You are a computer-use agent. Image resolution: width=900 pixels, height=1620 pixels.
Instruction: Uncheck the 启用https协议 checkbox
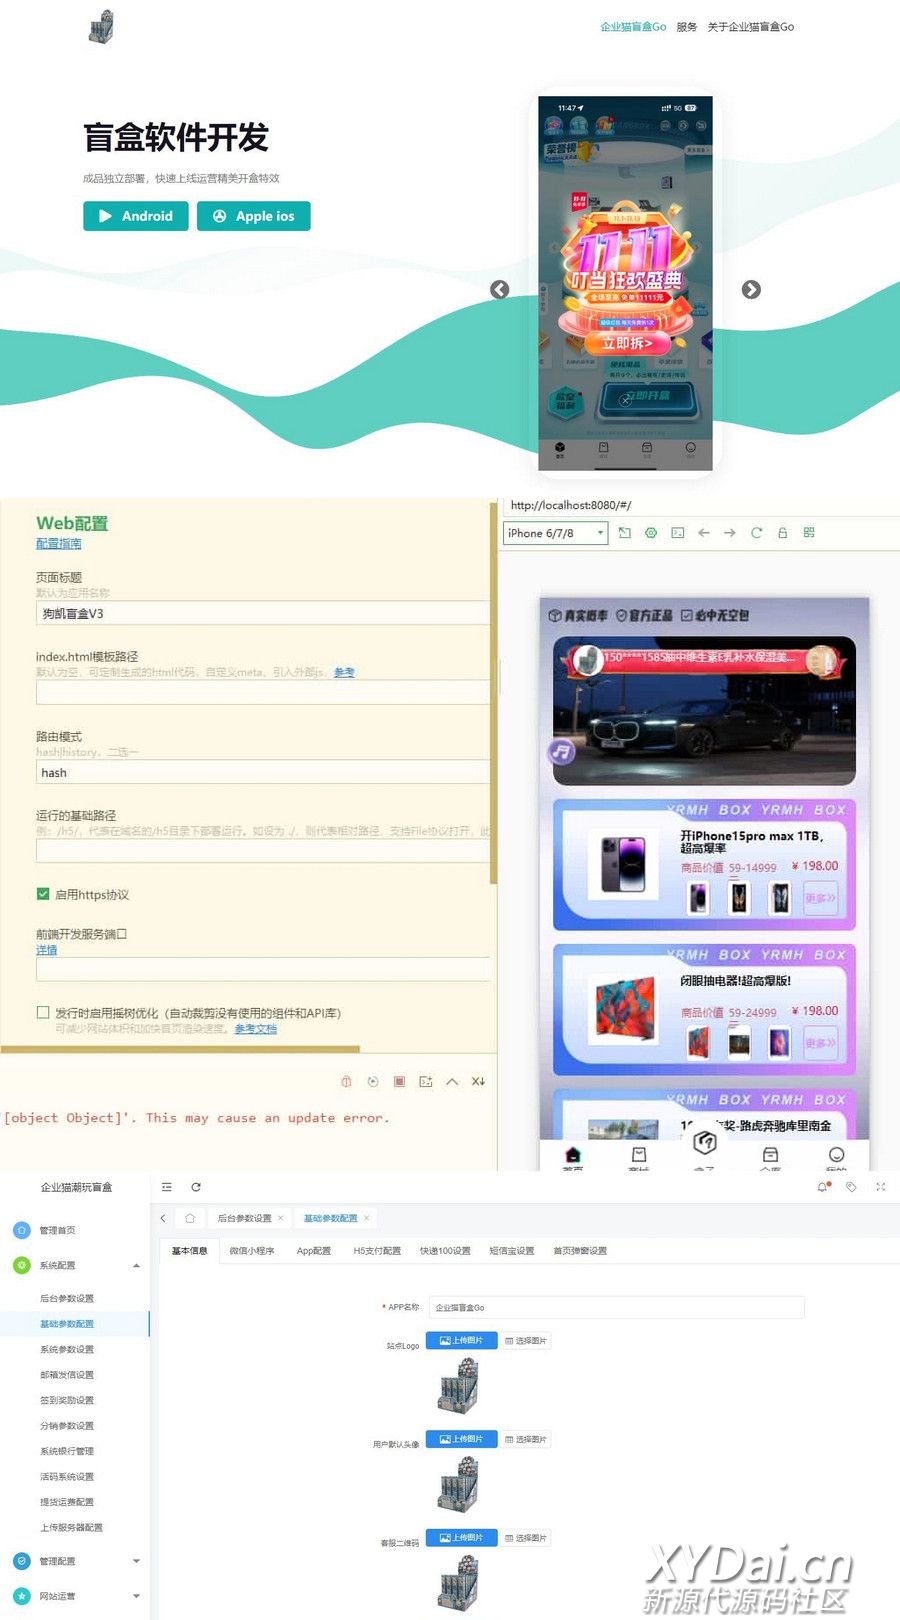point(43,894)
